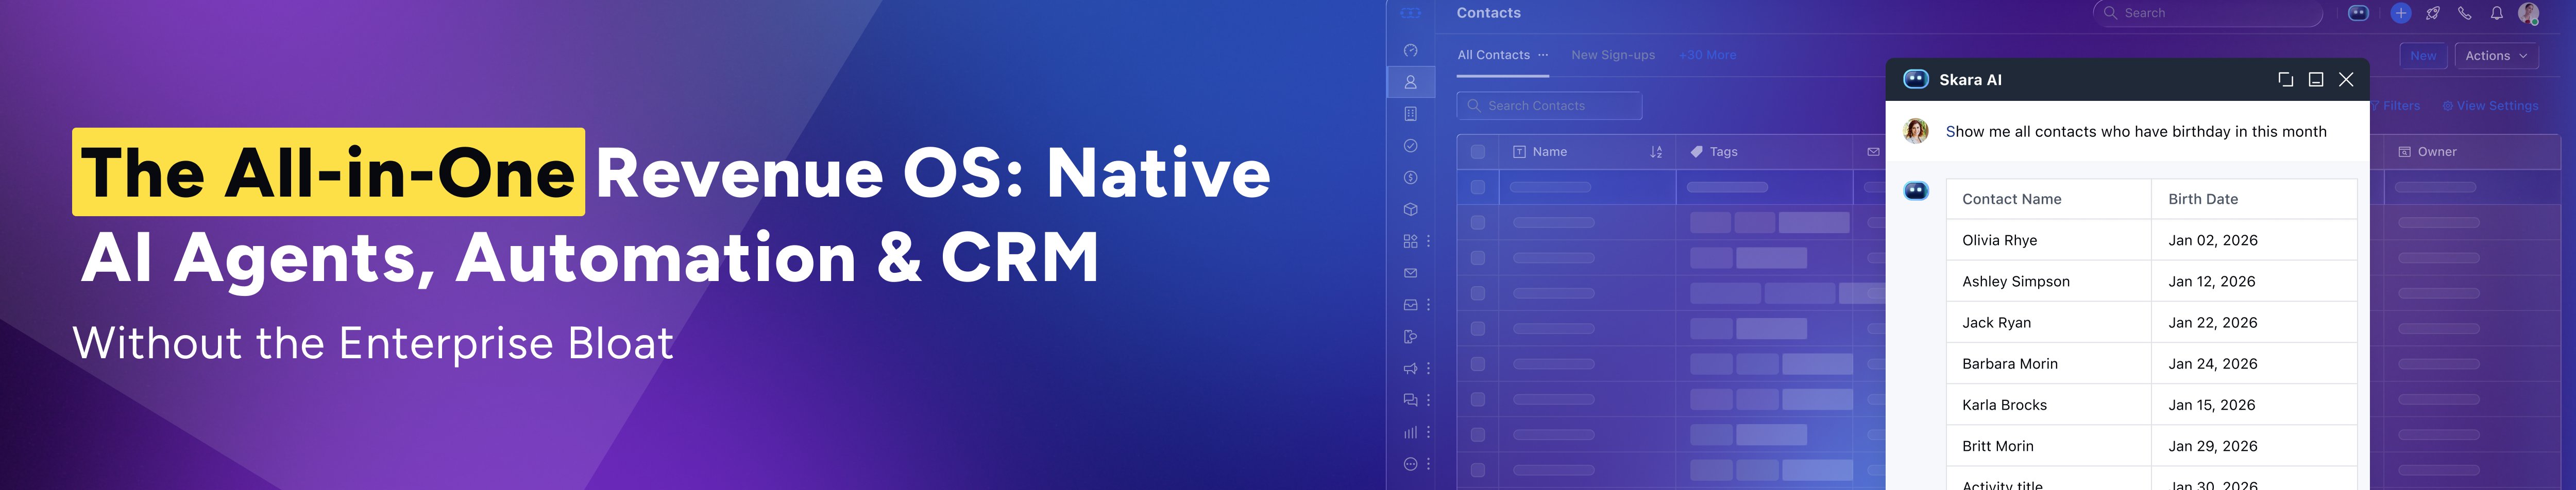The image size is (2576, 490).
Task: Open kebab menu beside bar chart icon
Action: click(1429, 432)
